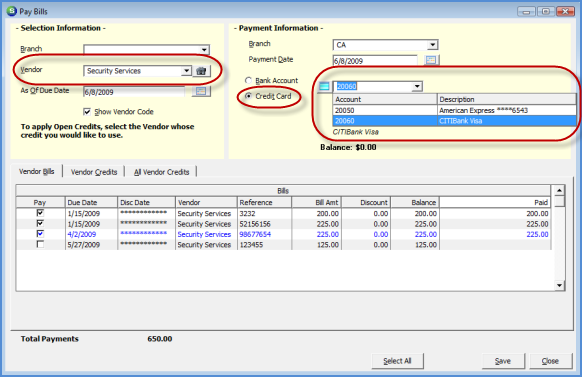Click the Balance column header

coord(415,202)
